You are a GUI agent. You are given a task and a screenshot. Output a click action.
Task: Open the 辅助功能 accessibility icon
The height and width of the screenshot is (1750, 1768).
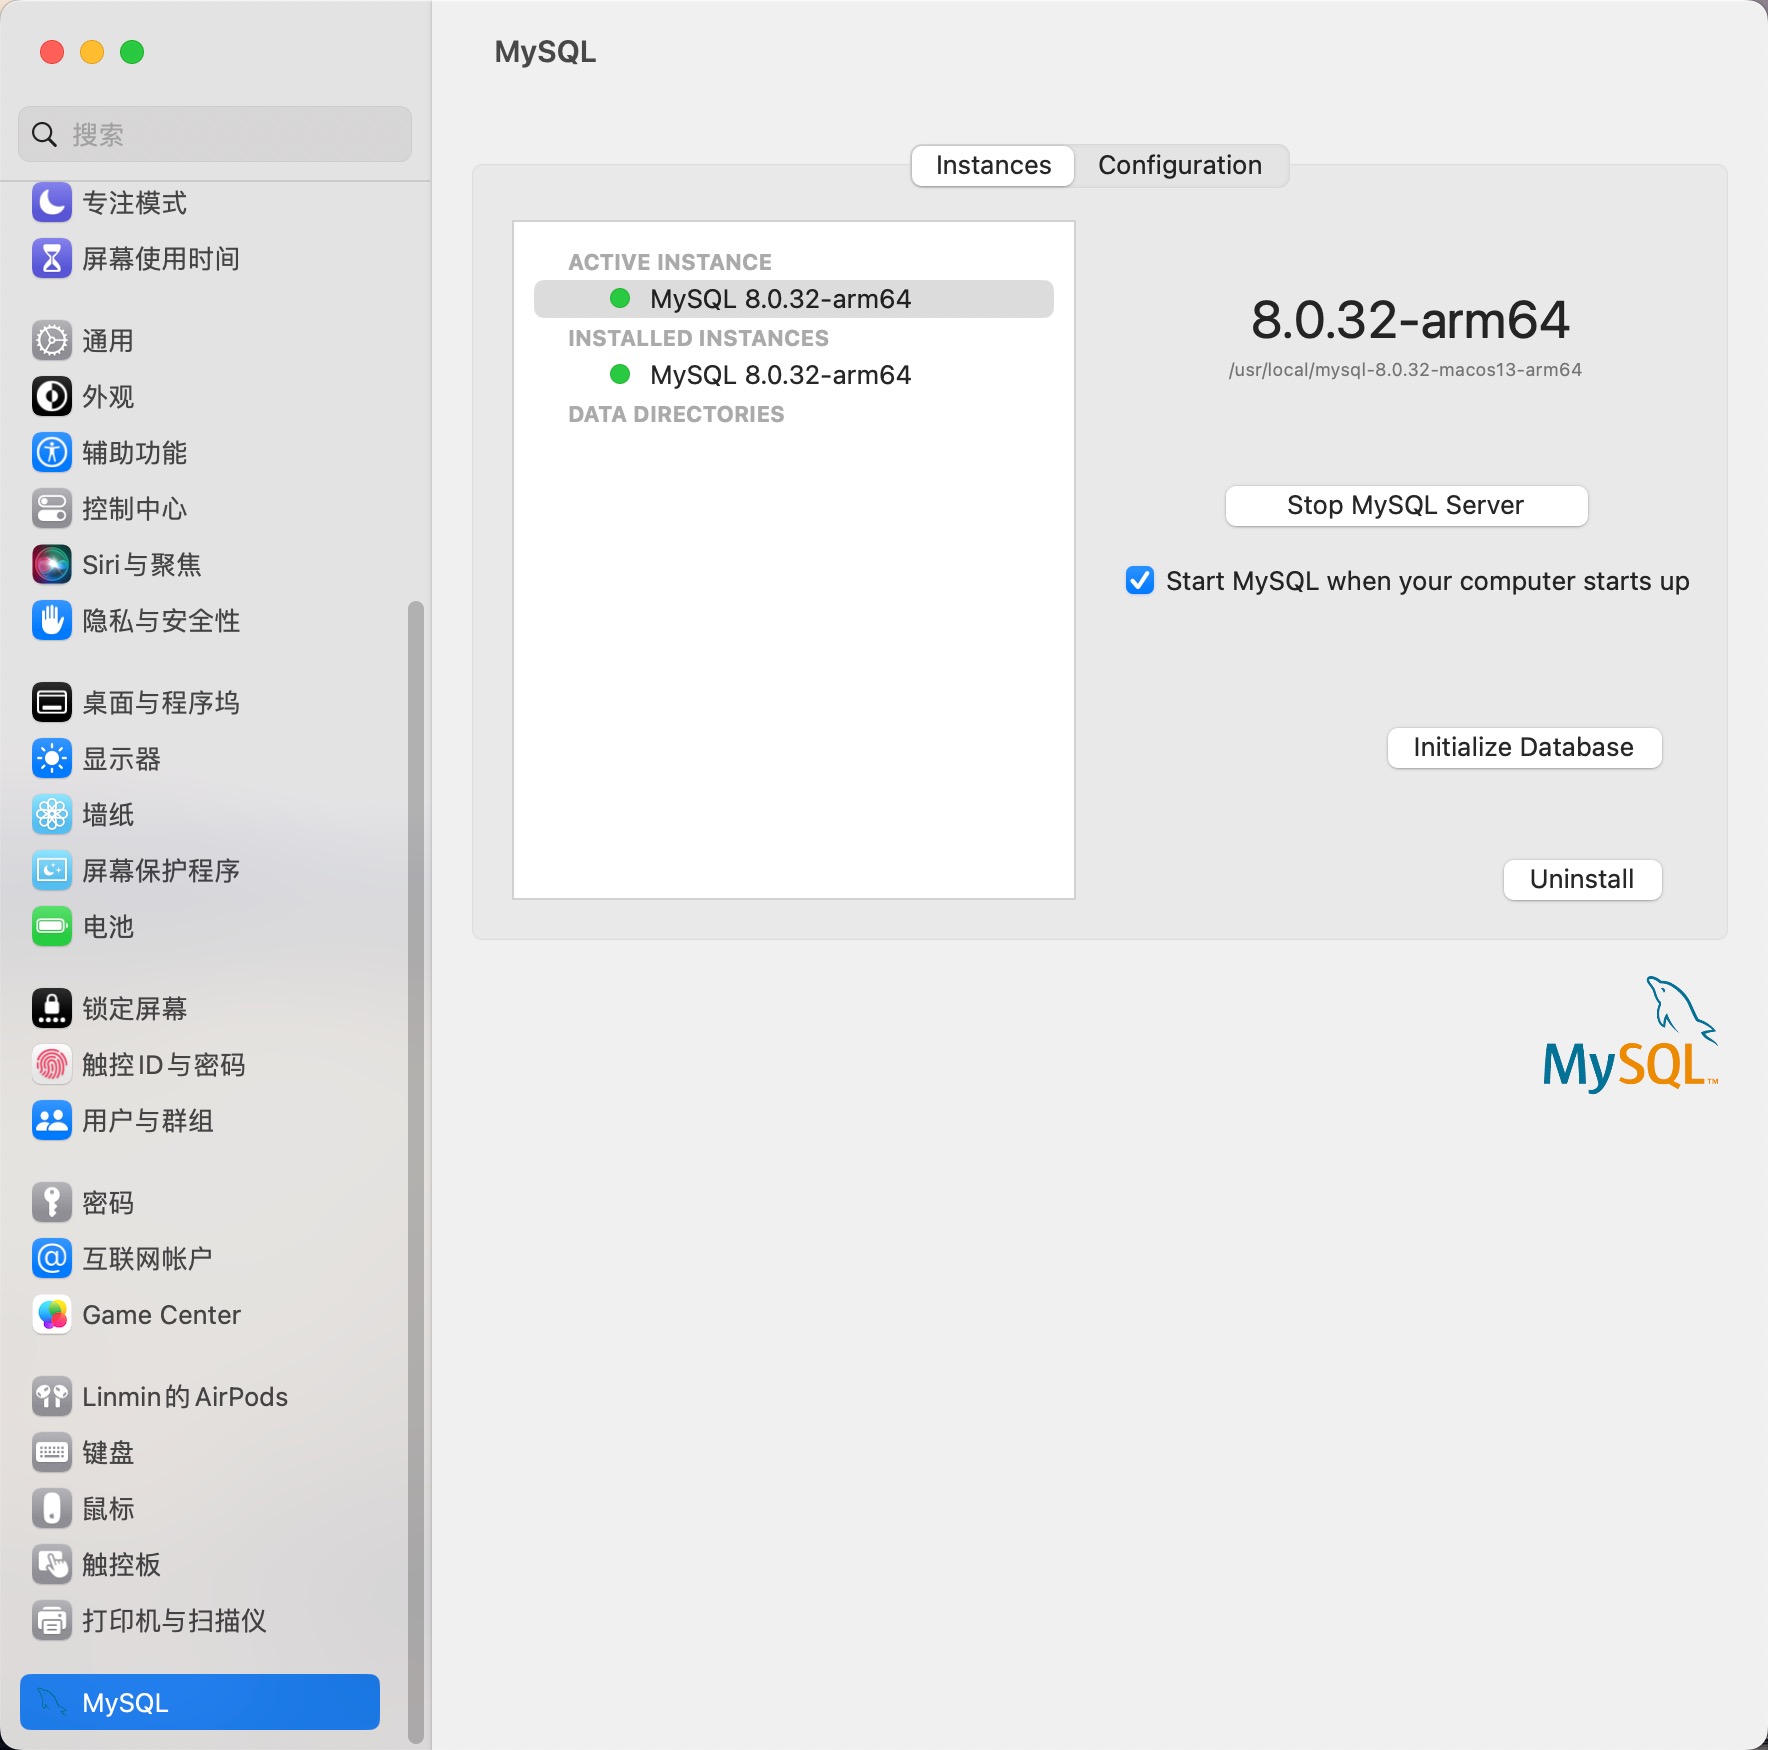52,453
